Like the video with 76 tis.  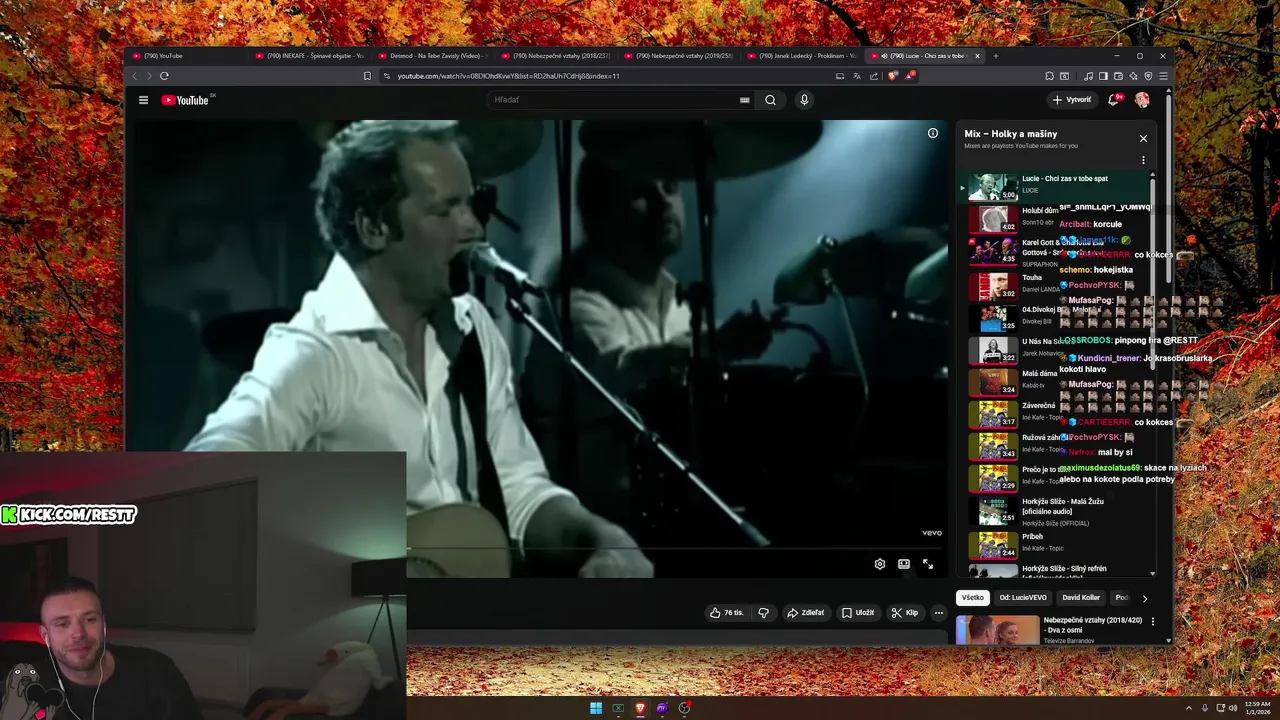coord(726,613)
